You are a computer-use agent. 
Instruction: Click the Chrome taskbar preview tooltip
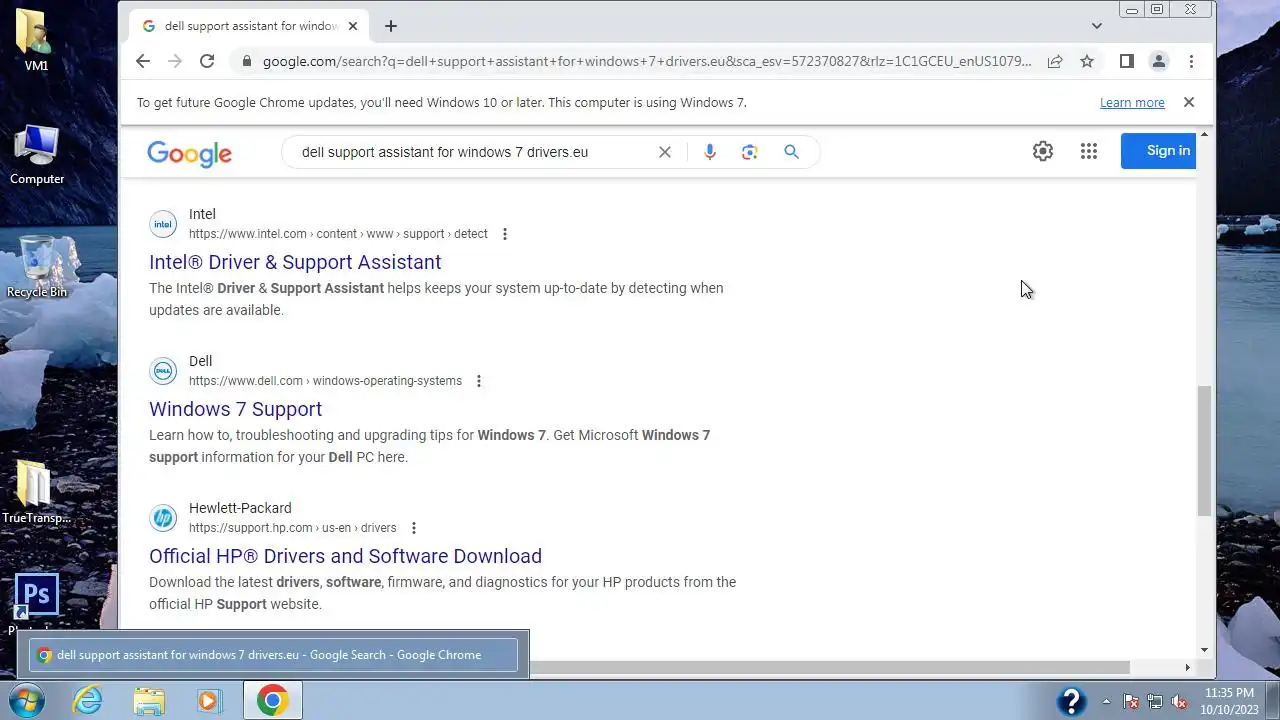[273, 655]
